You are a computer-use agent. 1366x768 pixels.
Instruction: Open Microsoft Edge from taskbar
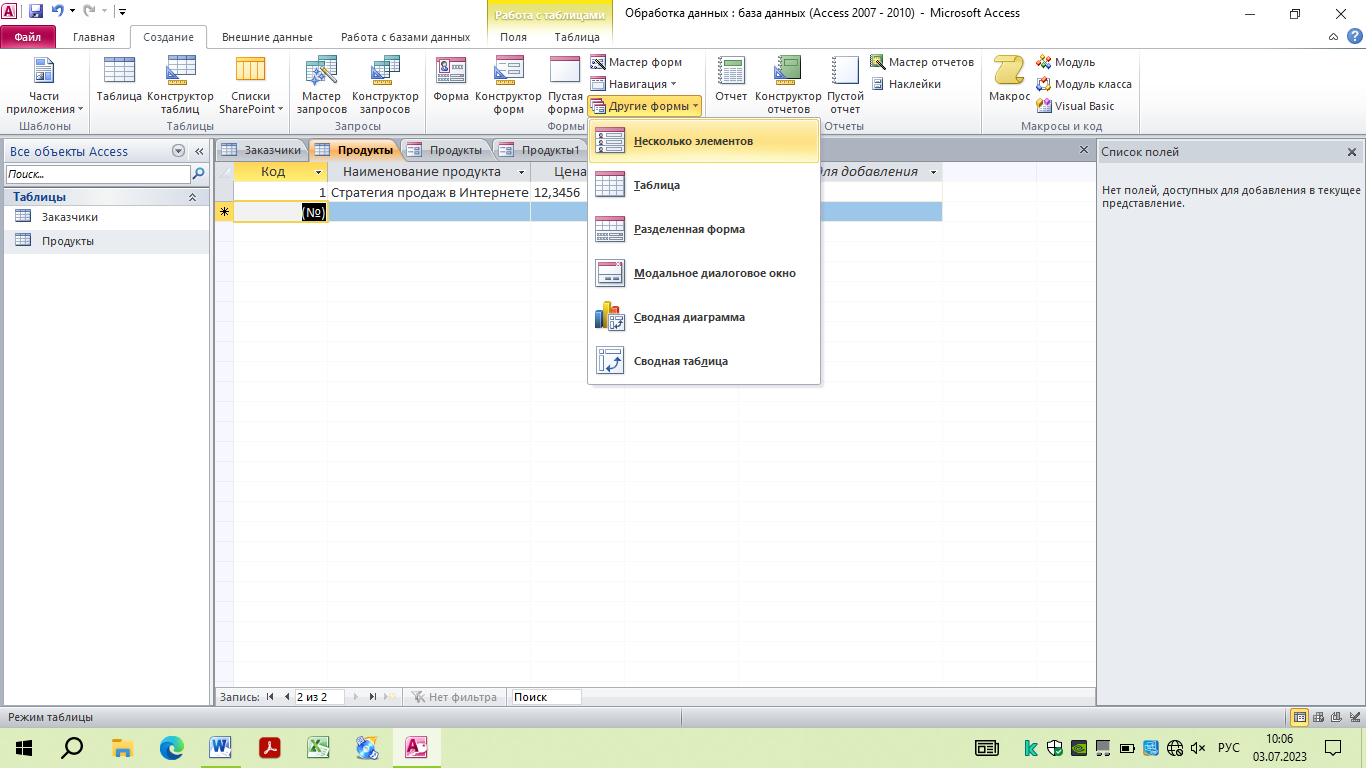click(x=172, y=747)
